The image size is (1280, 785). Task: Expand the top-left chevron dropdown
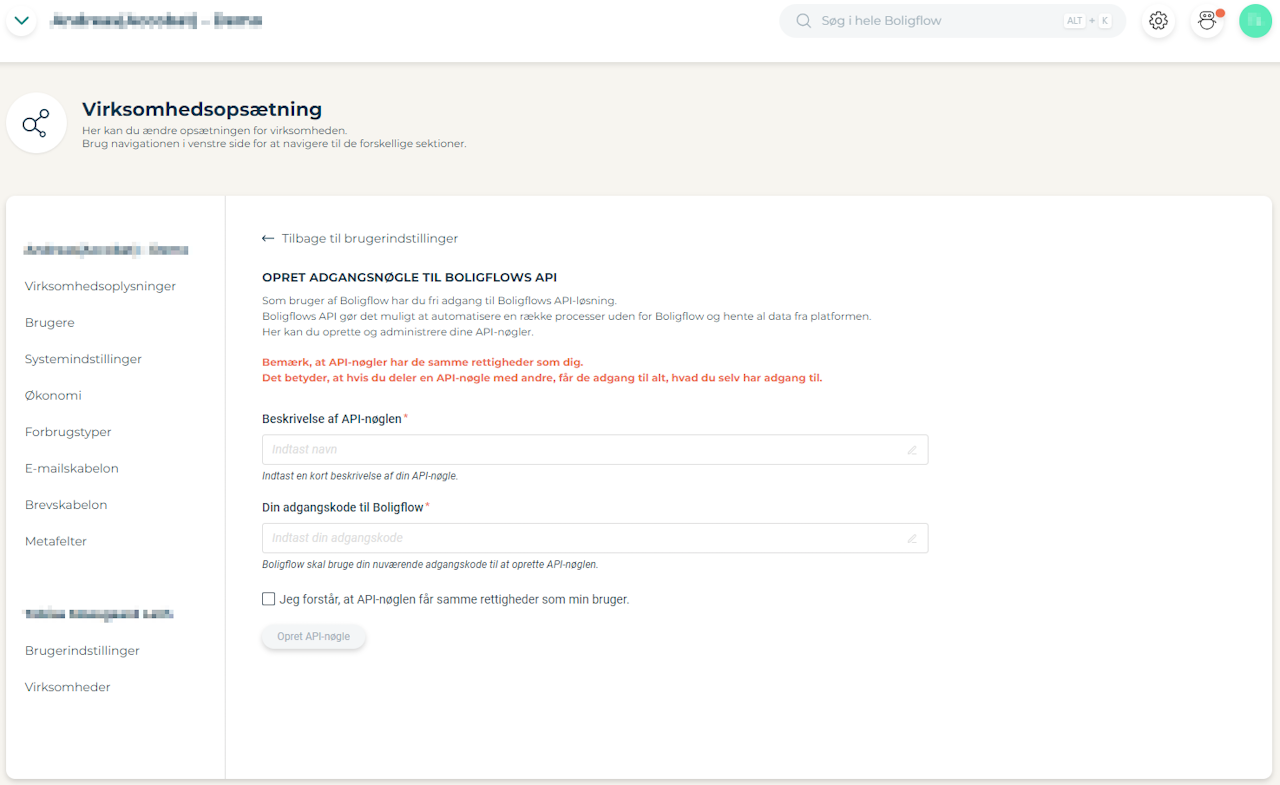click(21, 21)
